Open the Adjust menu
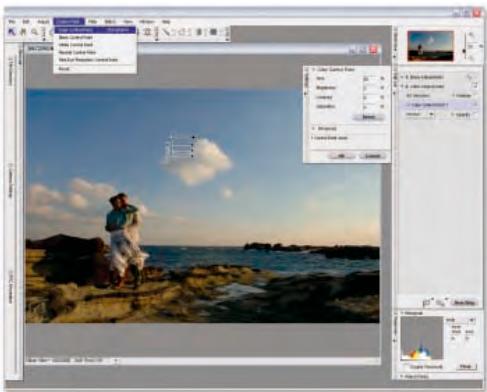The height and width of the screenshot is (392, 487). (43, 21)
